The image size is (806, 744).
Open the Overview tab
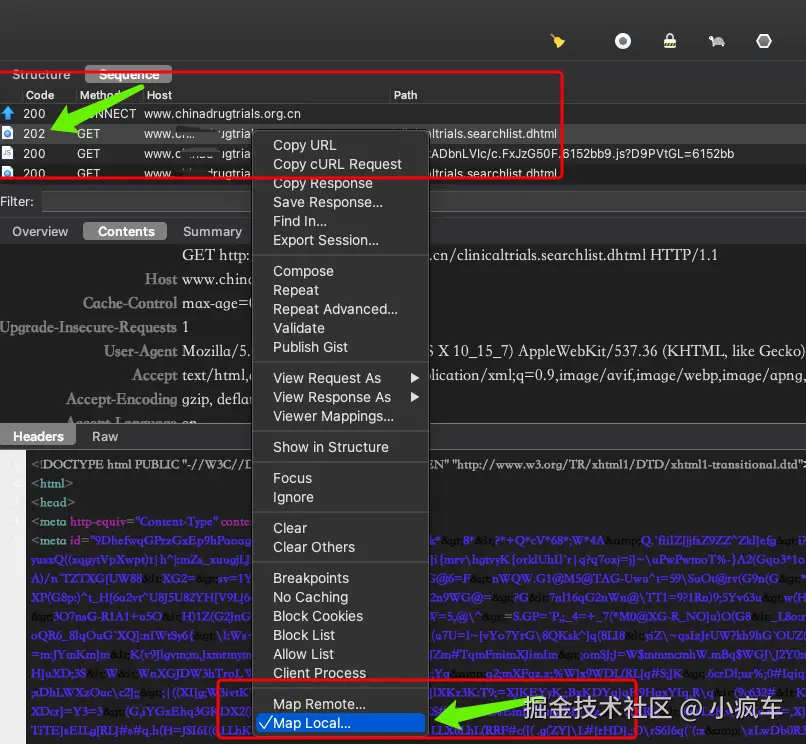coord(40,231)
